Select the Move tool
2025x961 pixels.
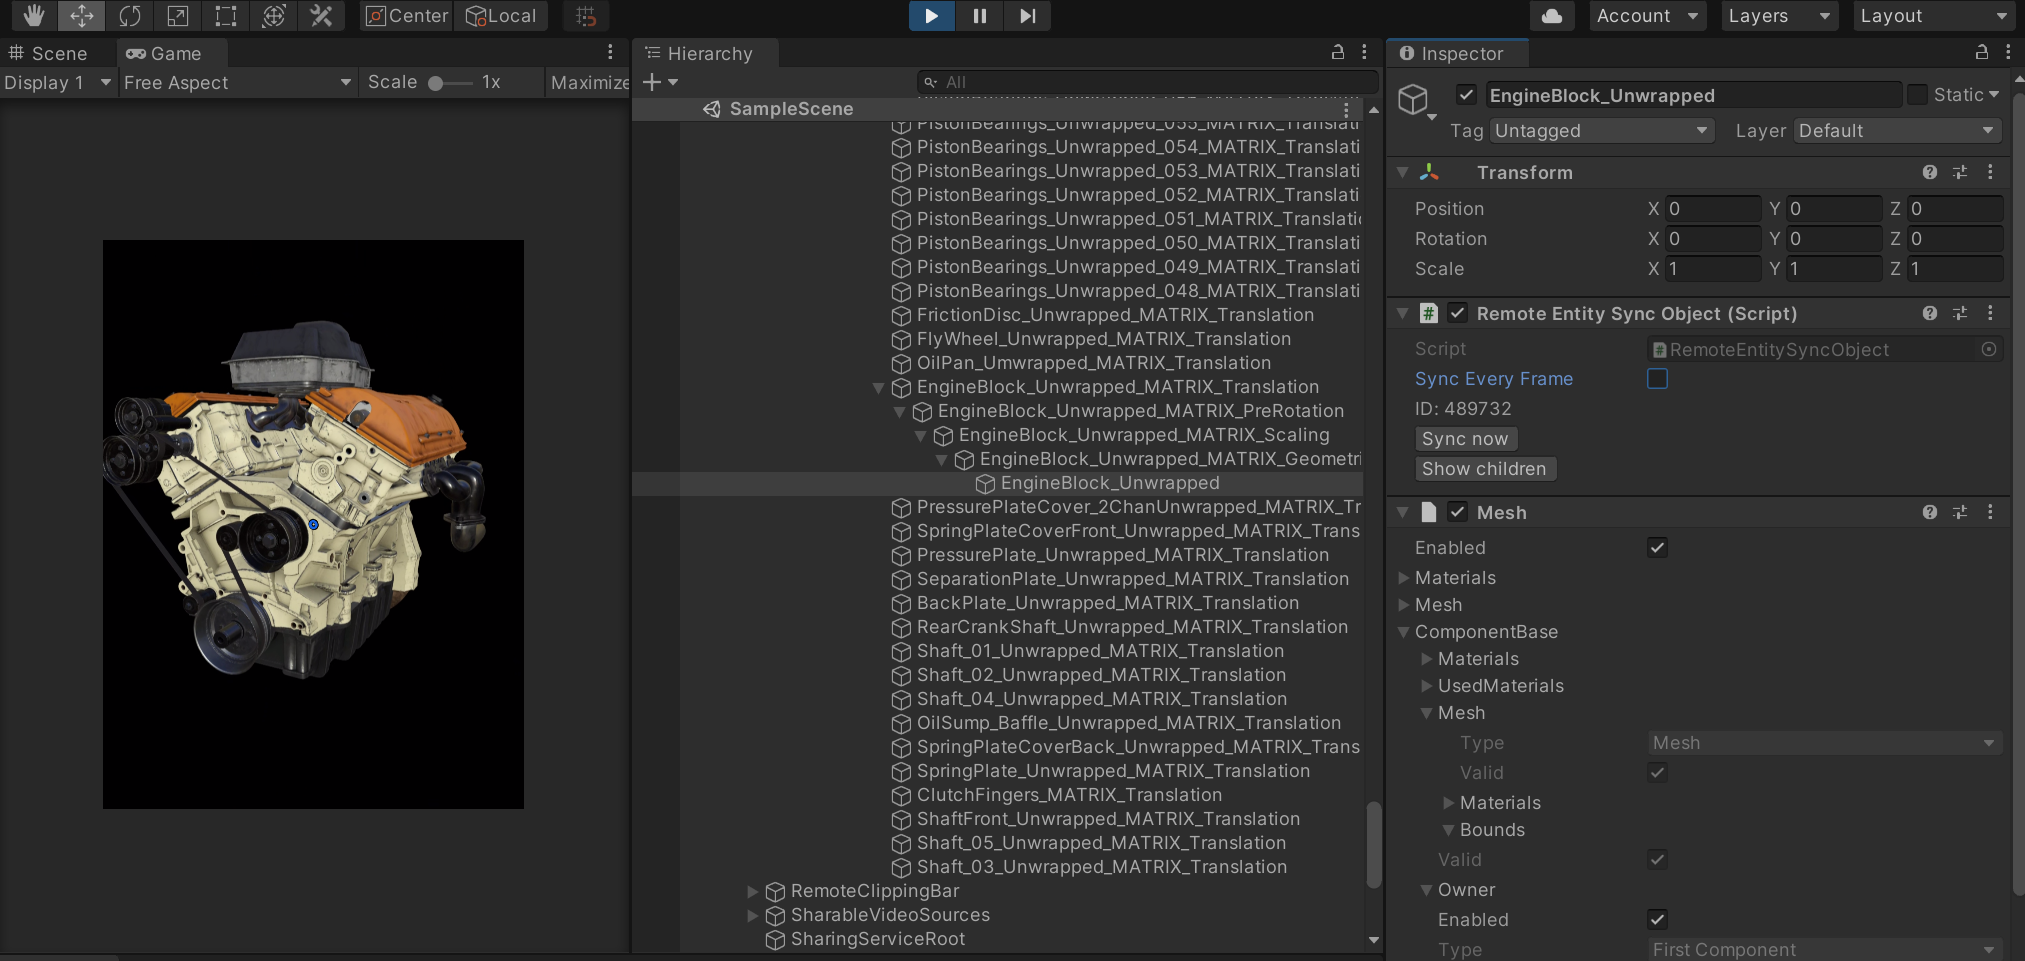pyautogui.click(x=81, y=16)
